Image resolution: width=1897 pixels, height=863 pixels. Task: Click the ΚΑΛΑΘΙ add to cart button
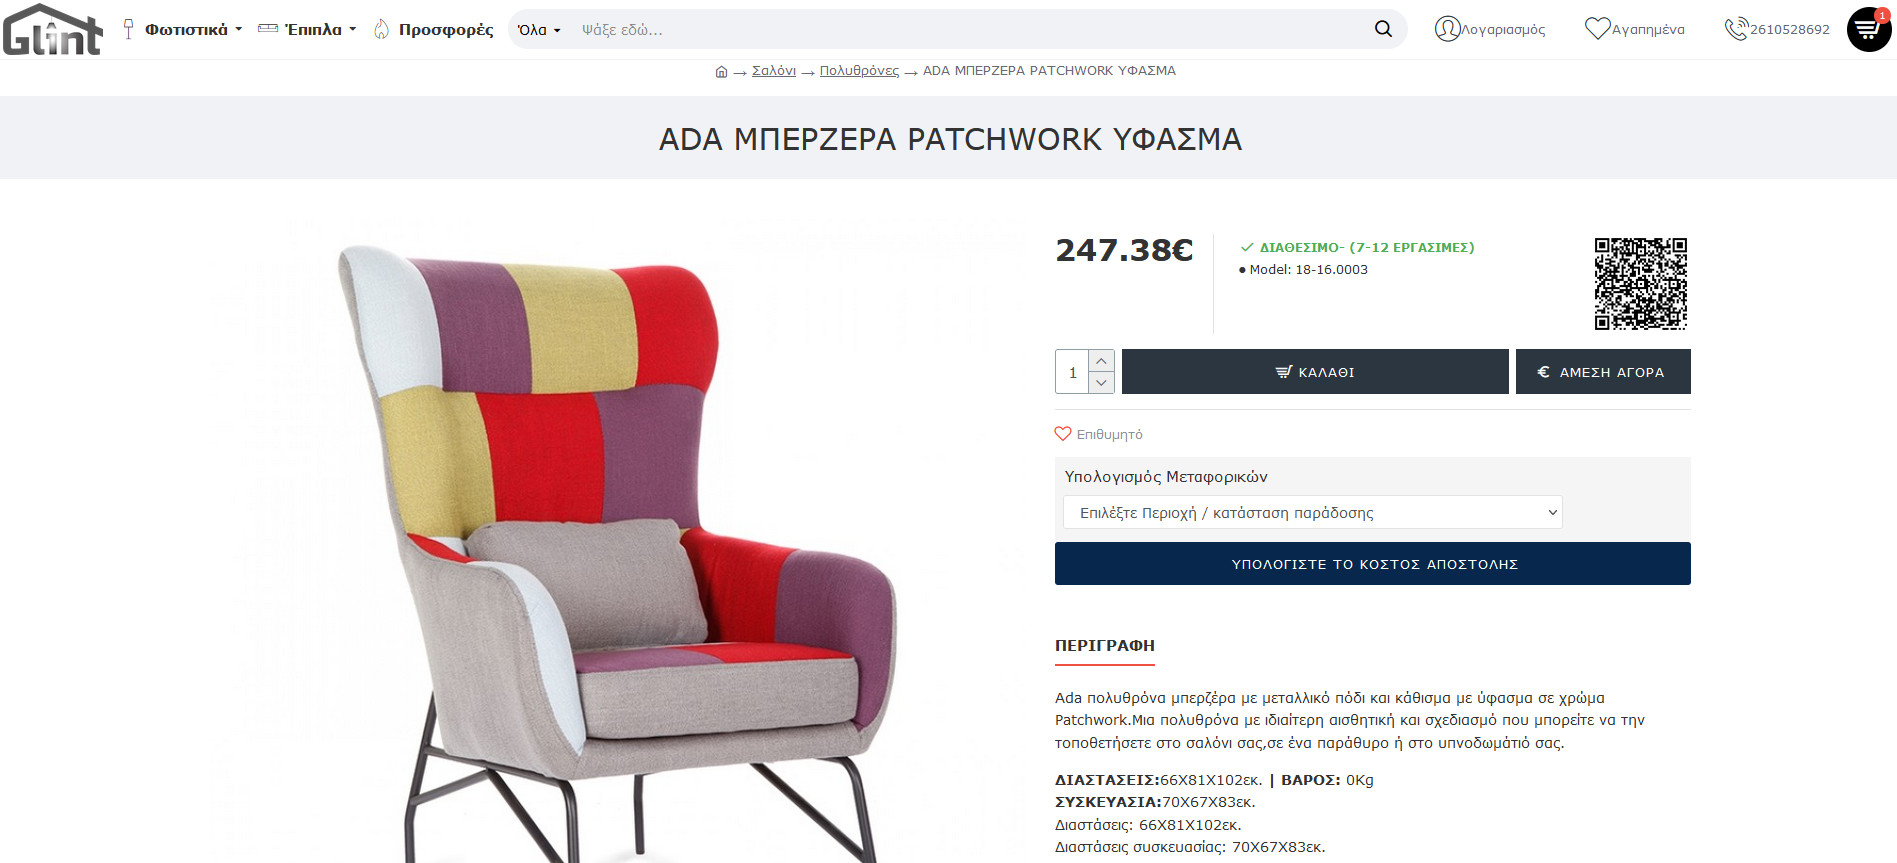1315,372
